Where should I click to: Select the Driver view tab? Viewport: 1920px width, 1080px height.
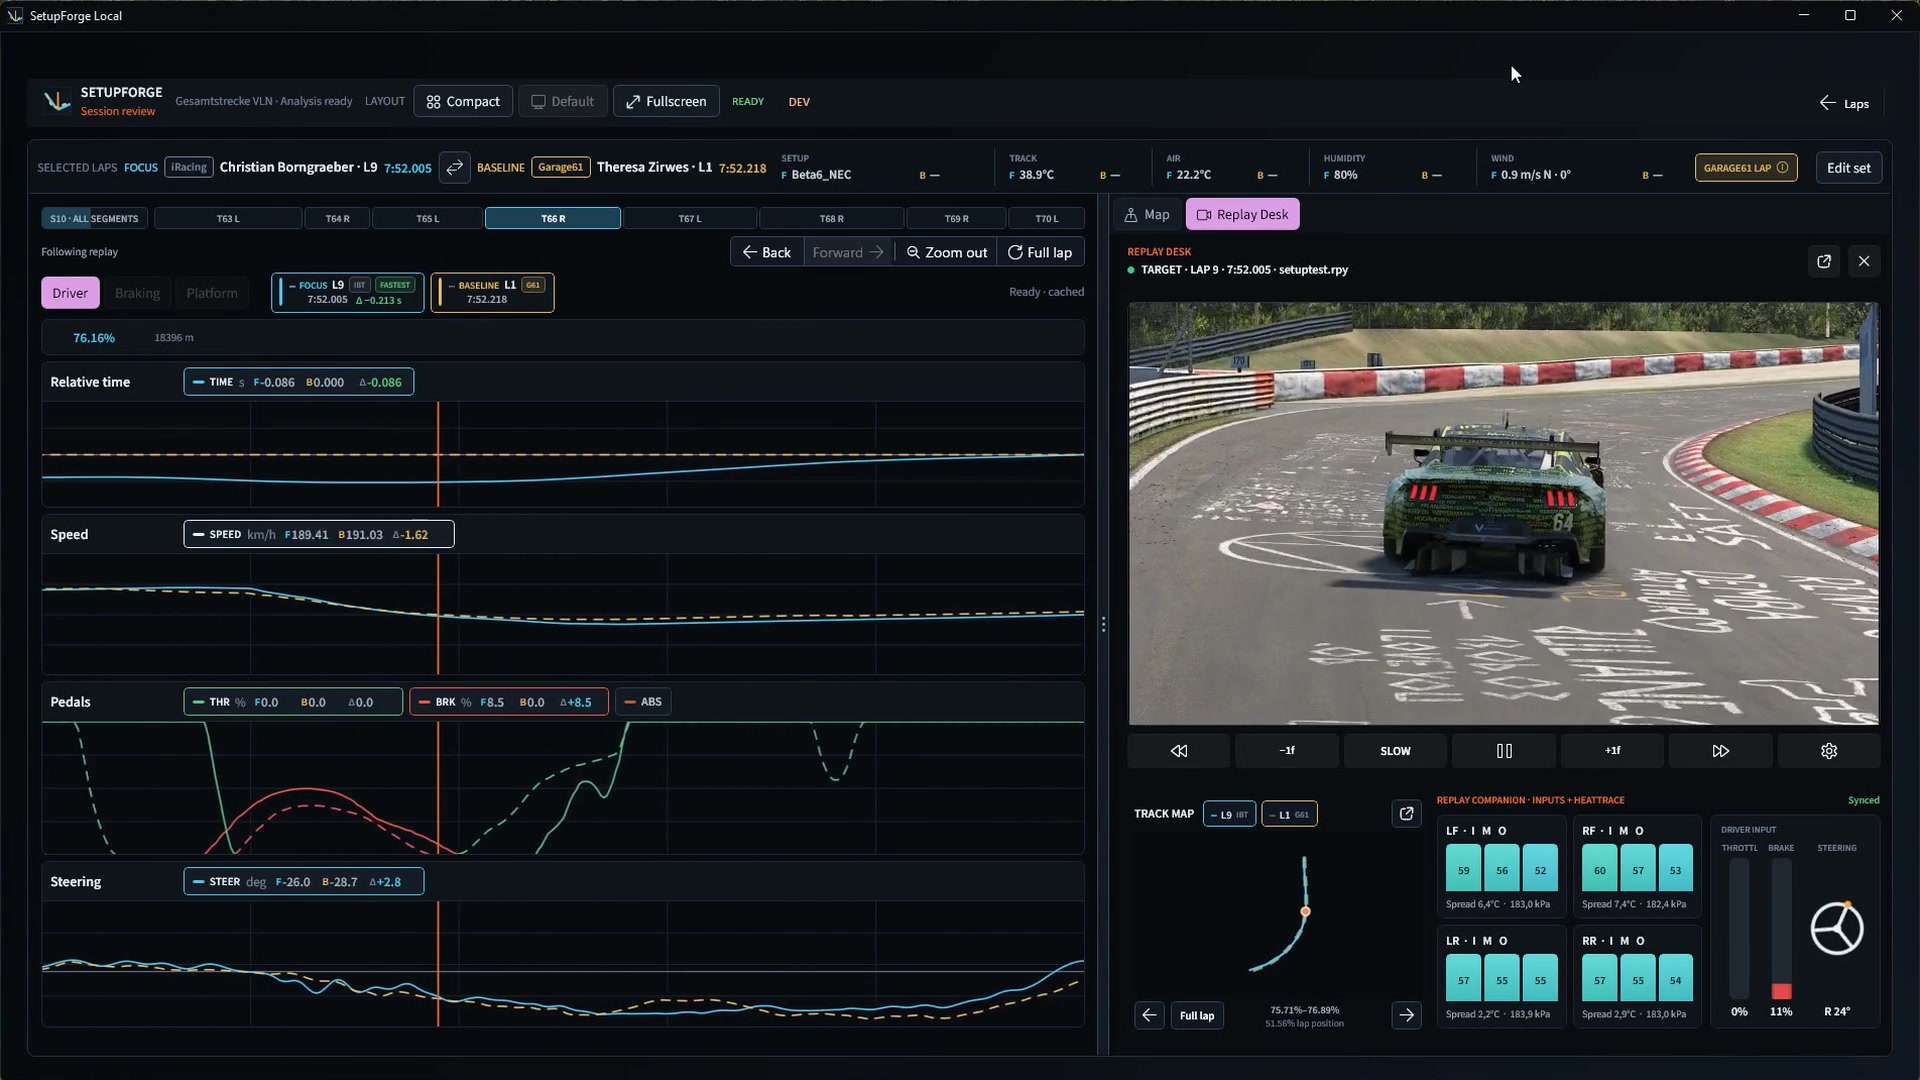pos(70,293)
